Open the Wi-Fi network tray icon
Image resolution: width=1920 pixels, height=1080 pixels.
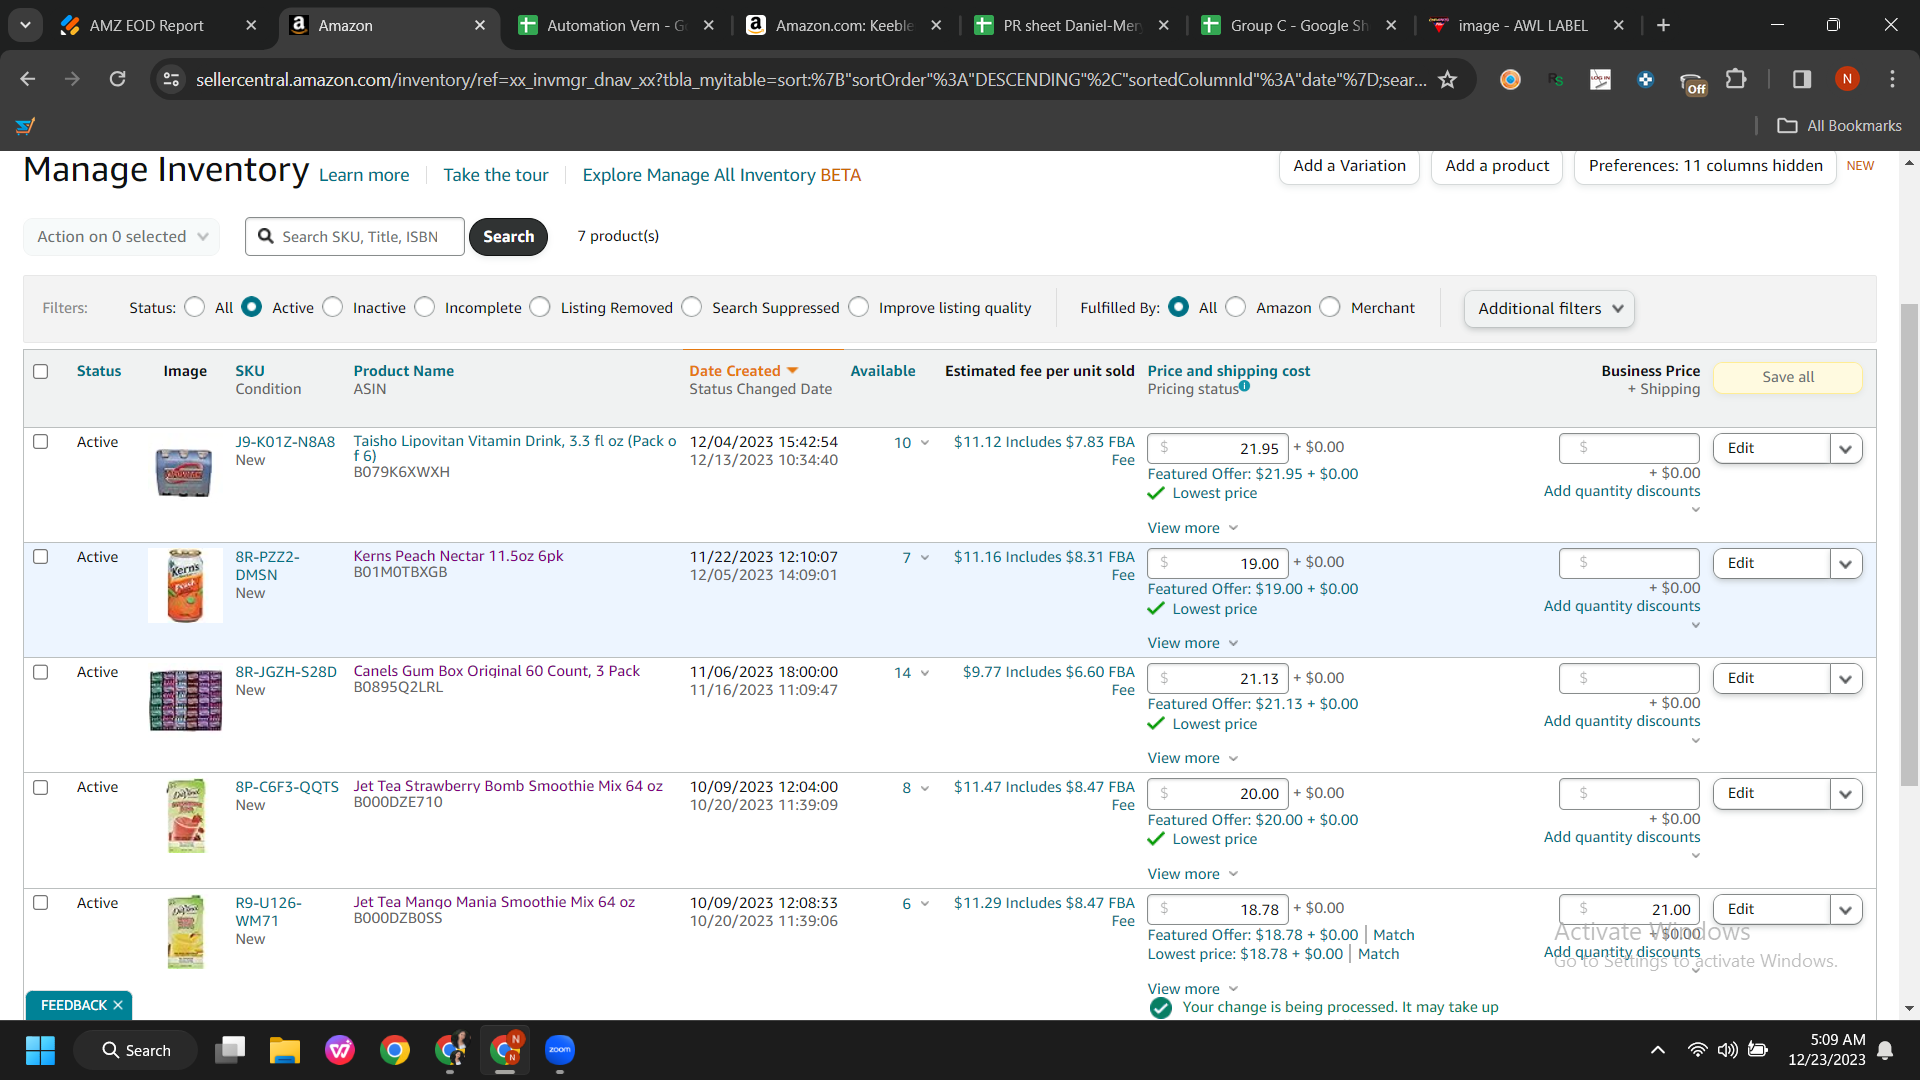pos(1697,1050)
